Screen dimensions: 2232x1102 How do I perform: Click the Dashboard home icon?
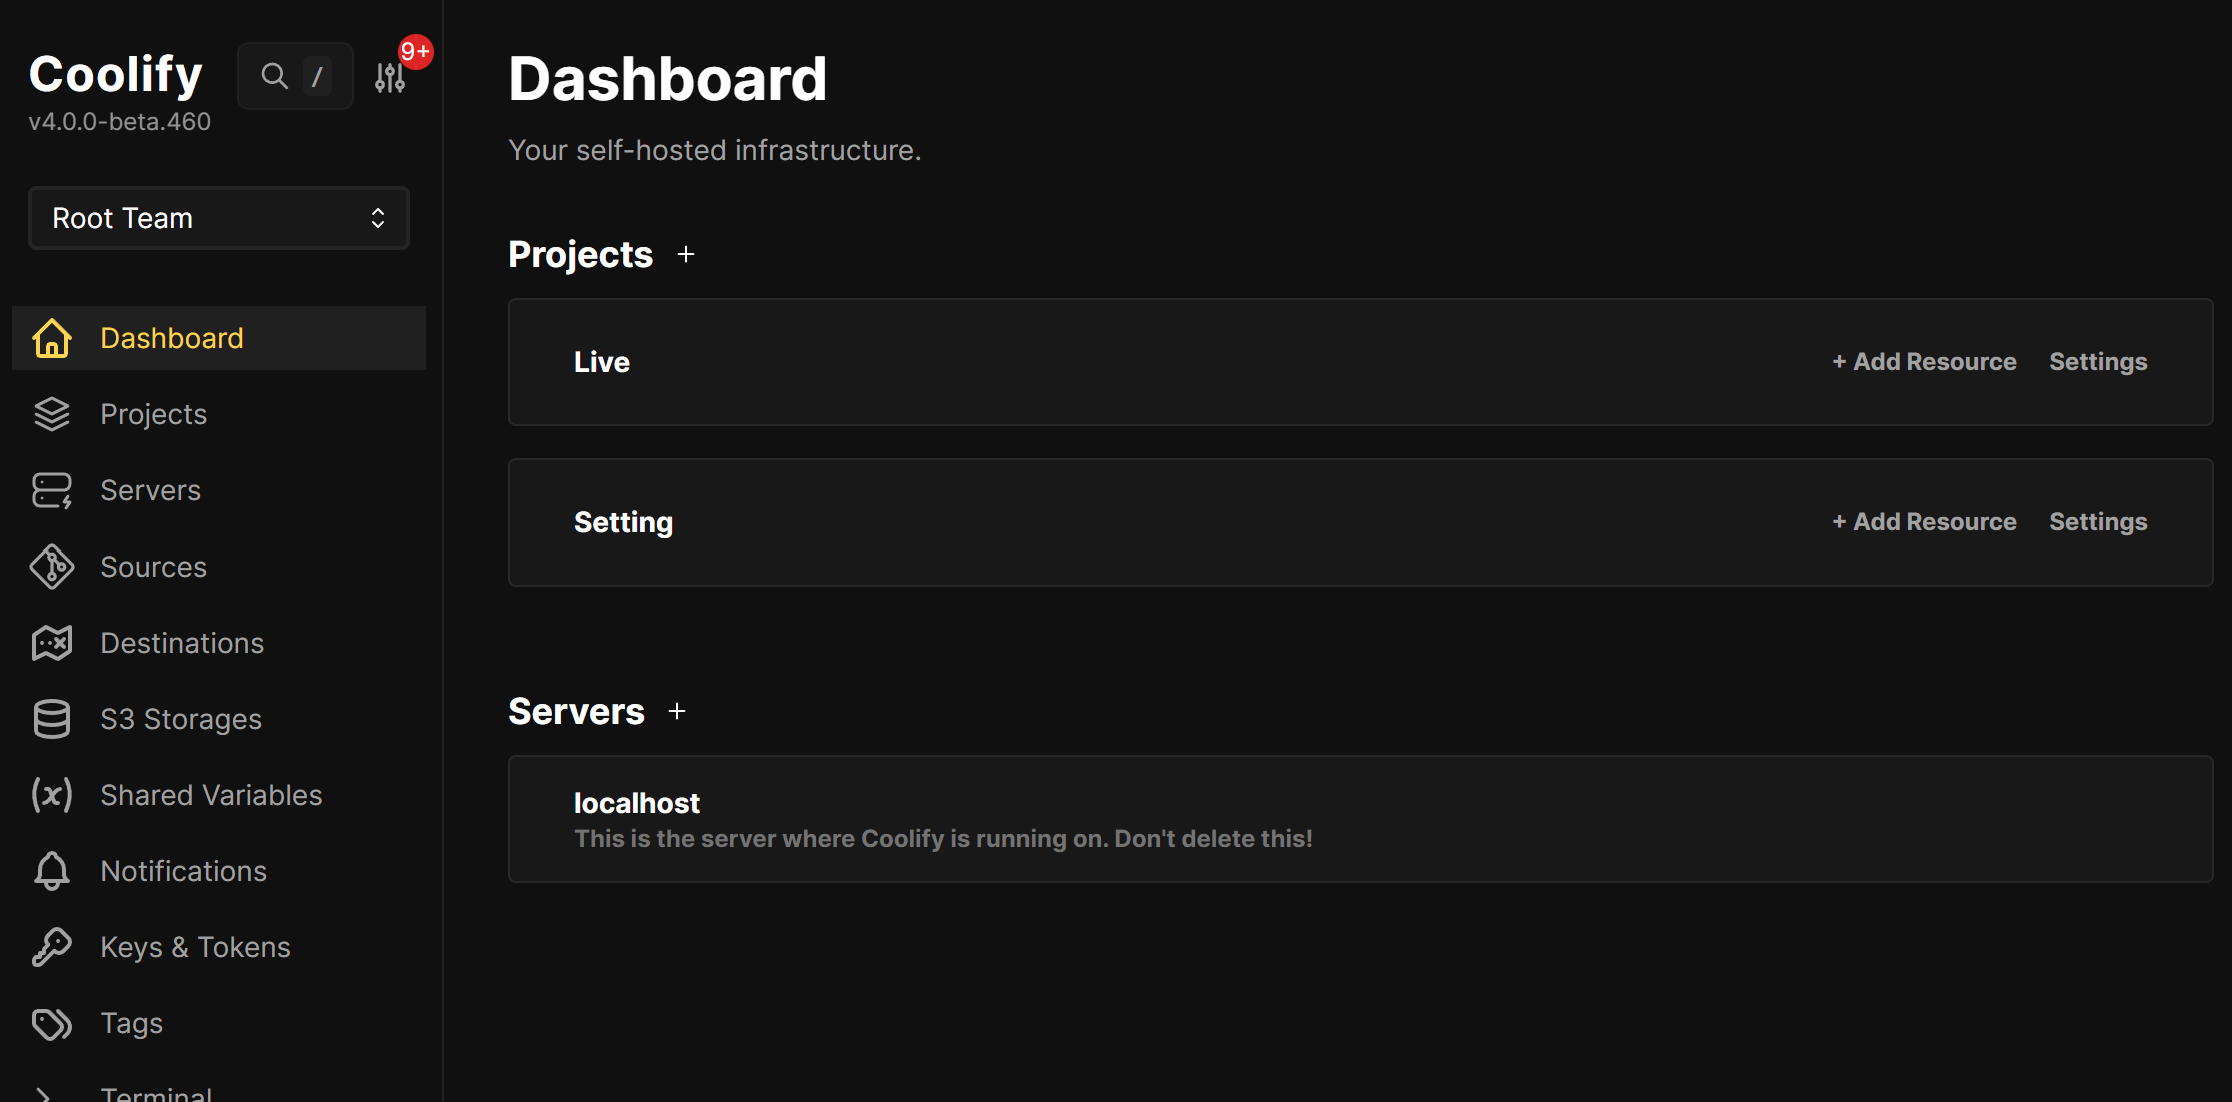coord(52,338)
